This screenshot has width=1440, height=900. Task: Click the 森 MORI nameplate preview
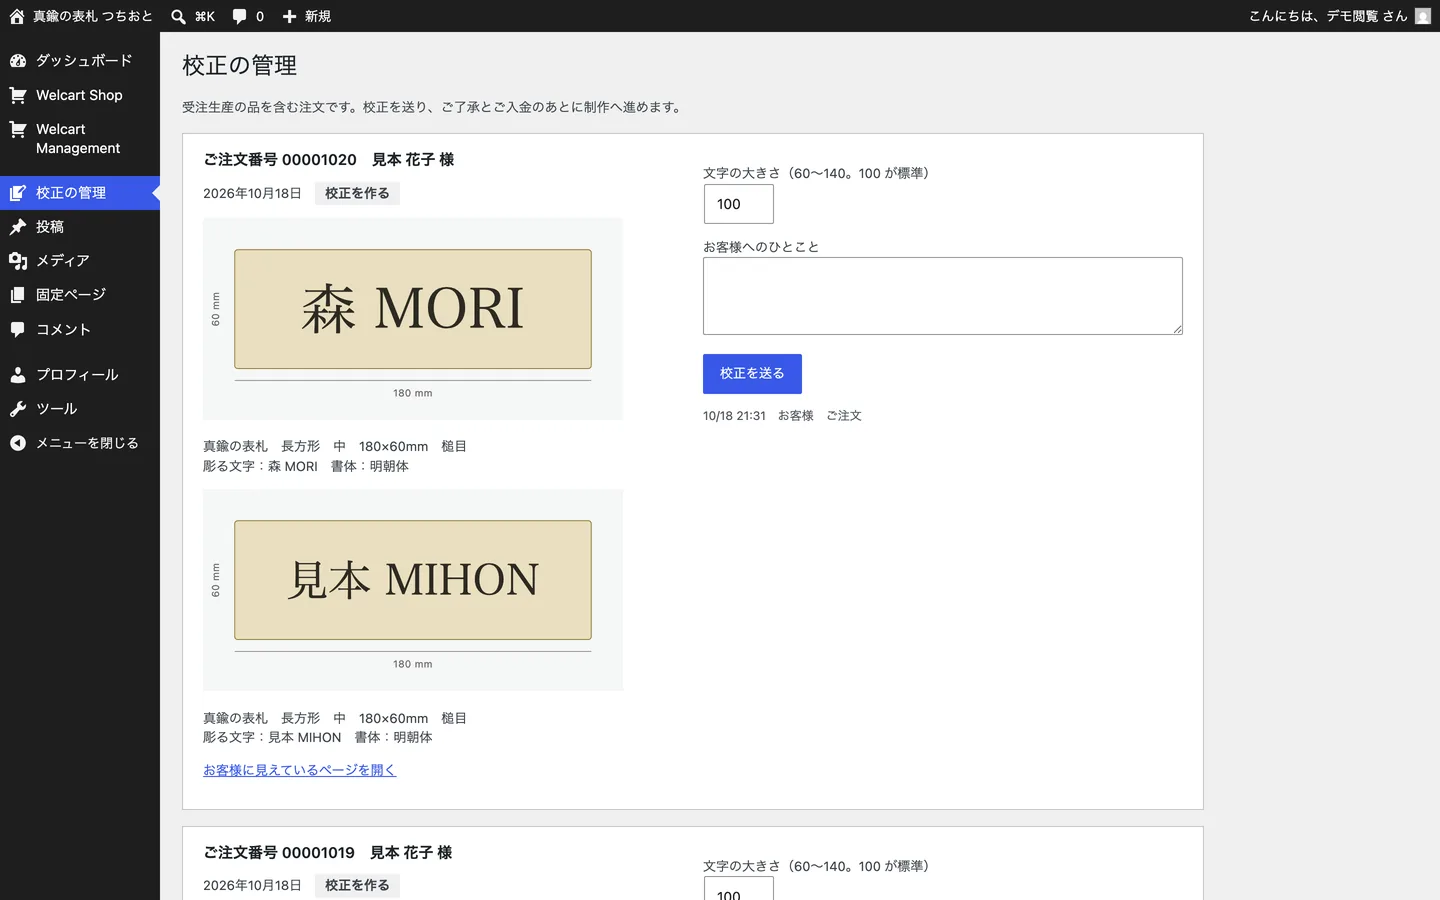click(x=413, y=309)
